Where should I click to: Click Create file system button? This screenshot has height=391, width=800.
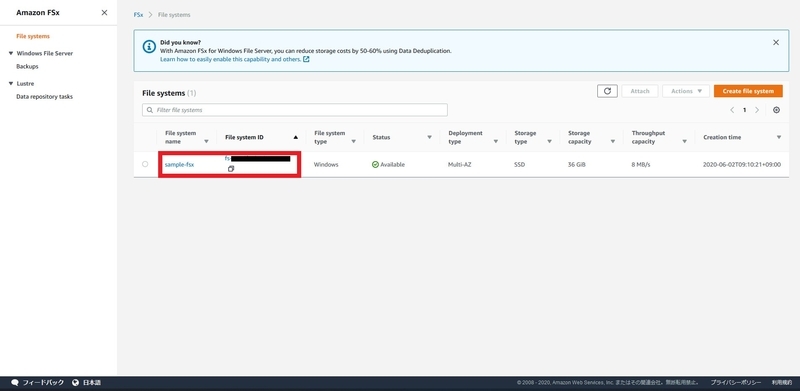click(748, 91)
